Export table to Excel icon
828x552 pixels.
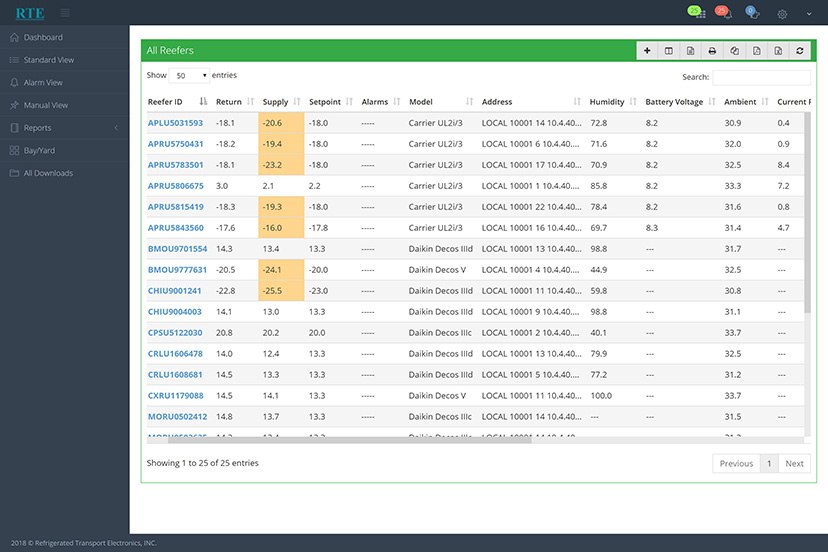pos(778,51)
